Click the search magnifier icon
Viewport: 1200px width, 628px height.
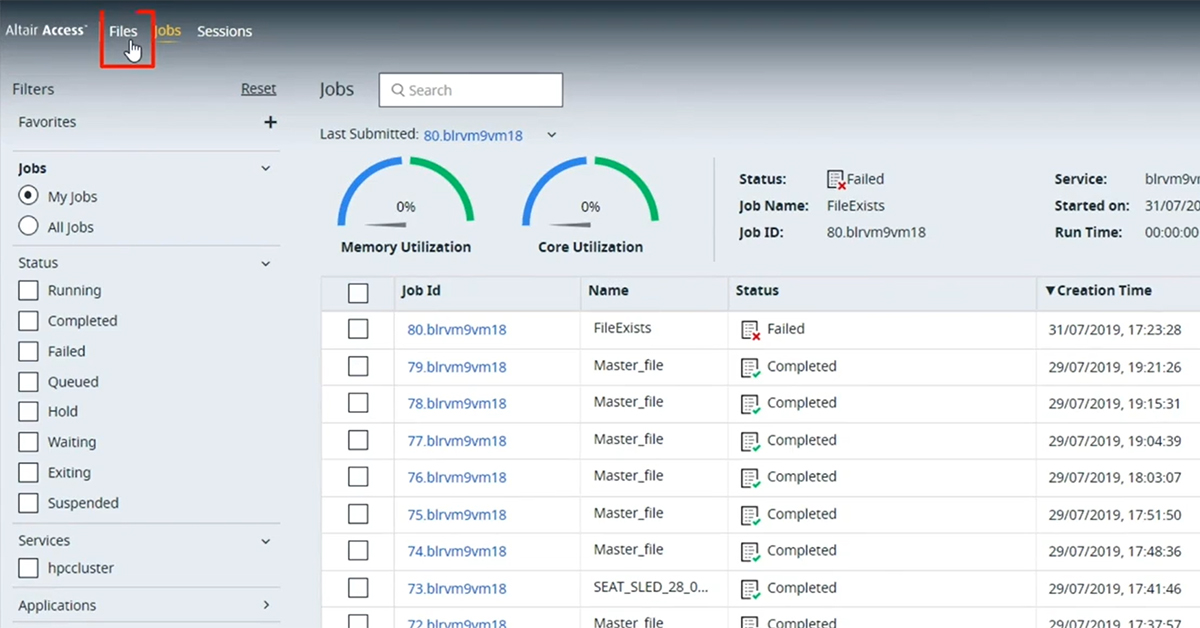(x=398, y=90)
